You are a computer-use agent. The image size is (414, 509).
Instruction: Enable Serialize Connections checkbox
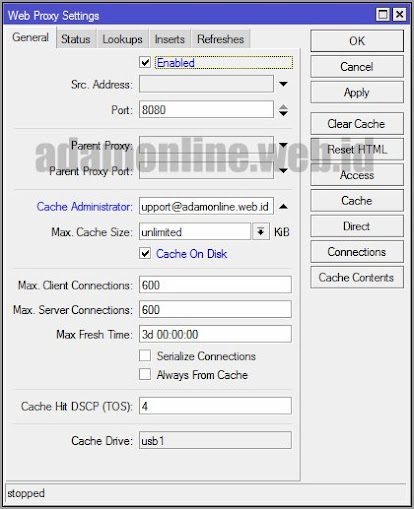click(x=145, y=355)
